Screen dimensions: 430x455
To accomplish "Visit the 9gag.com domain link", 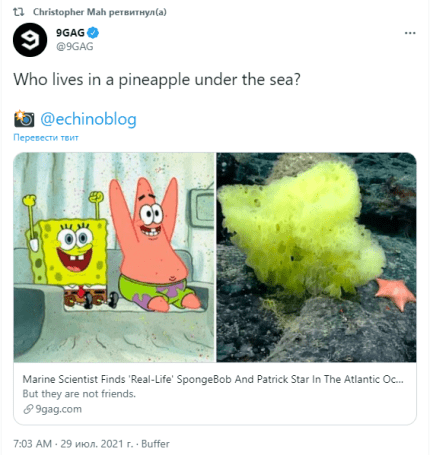I will pos(58,409).
